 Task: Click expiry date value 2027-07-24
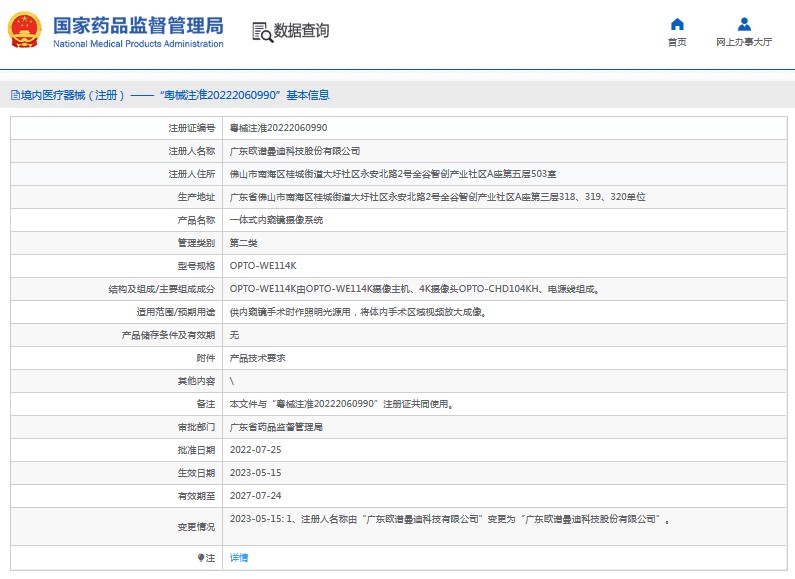click(256, 496)
